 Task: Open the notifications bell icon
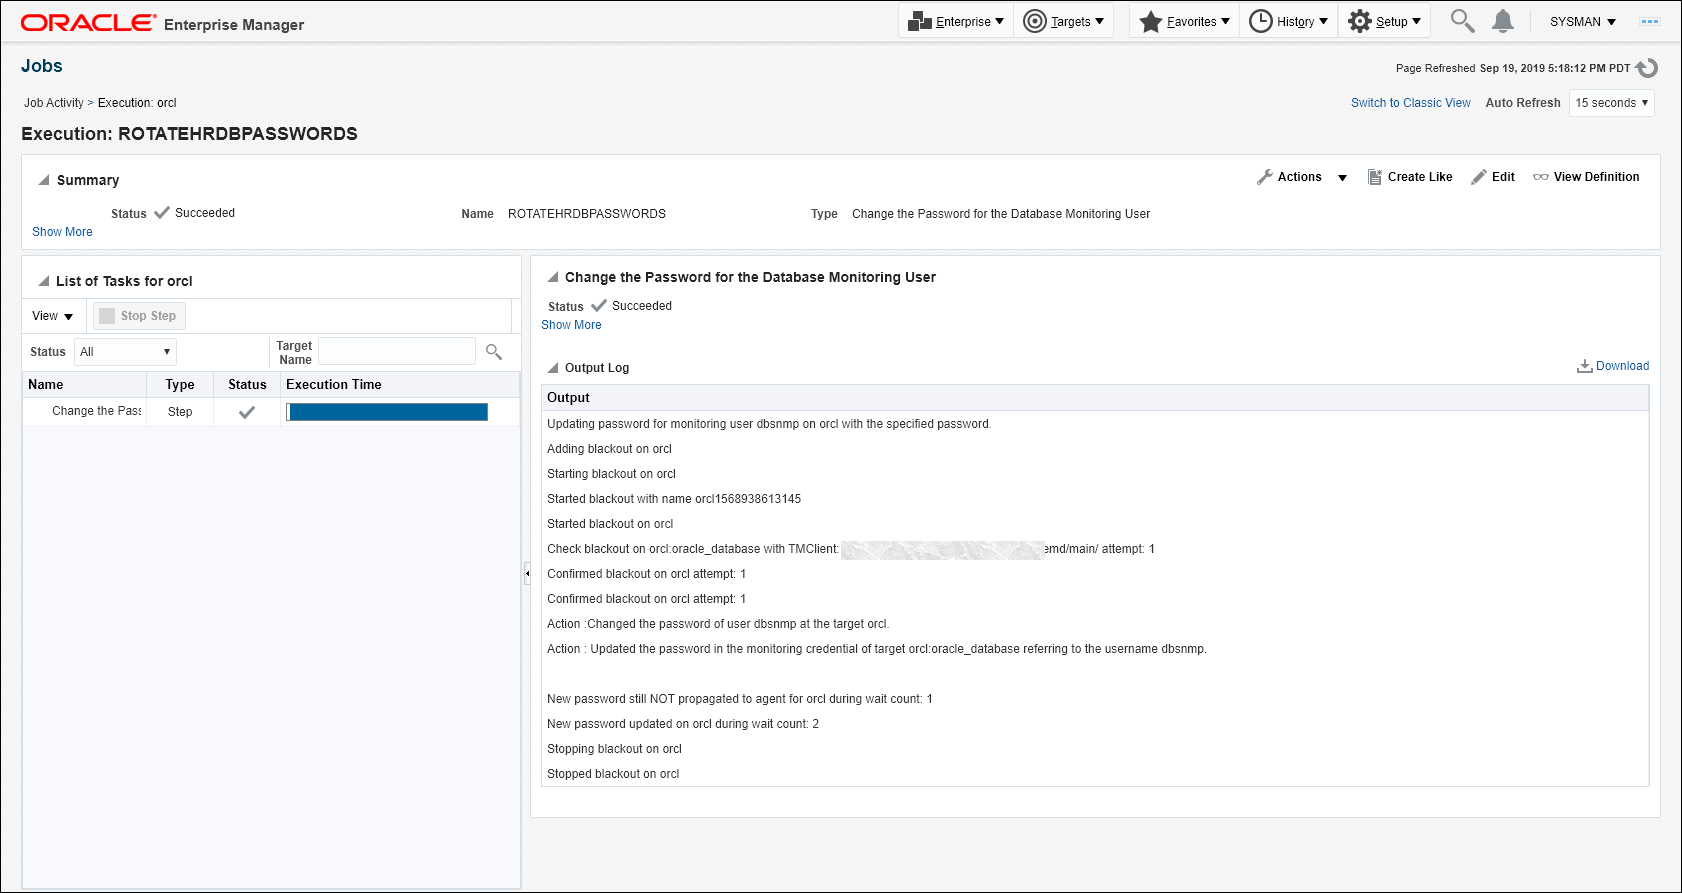1502,21
